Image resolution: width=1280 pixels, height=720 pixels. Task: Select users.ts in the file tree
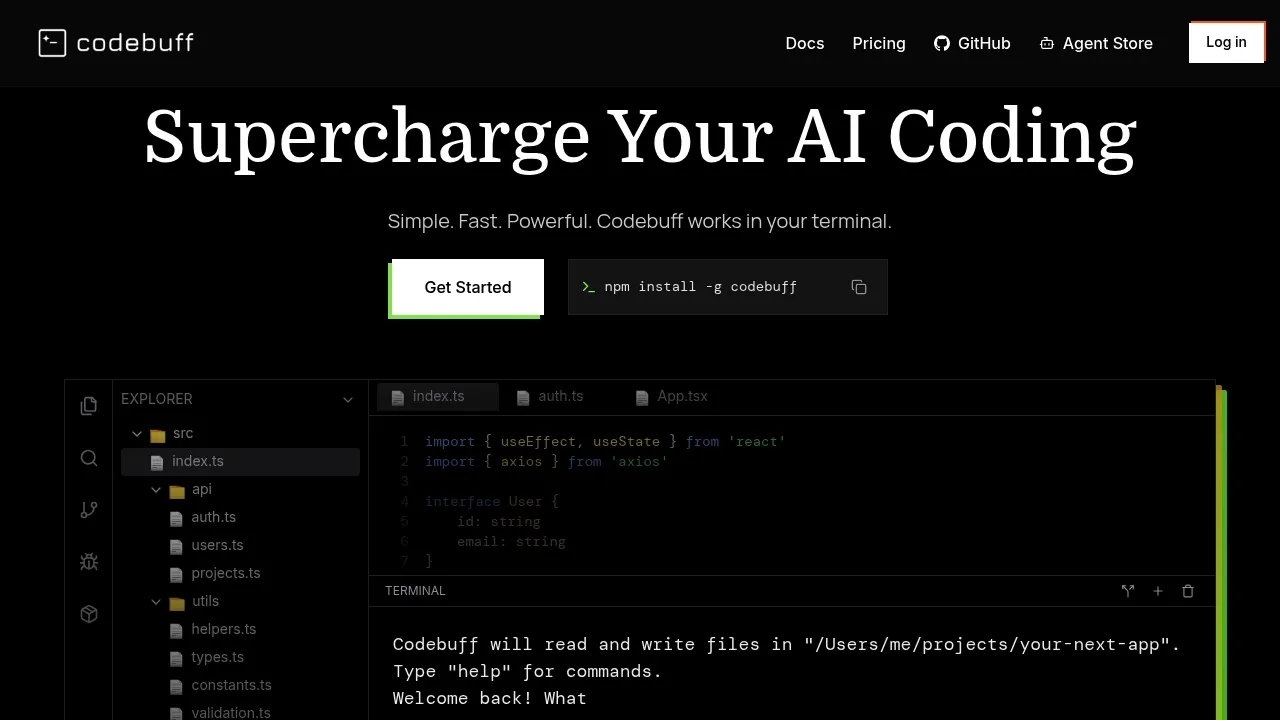pos(217,545)
